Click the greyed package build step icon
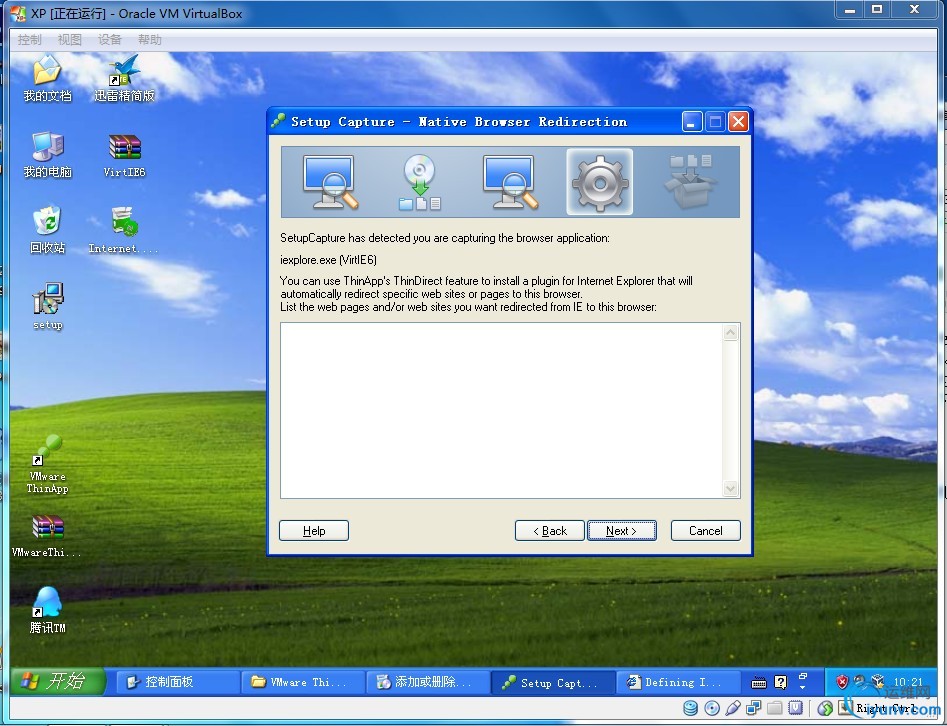 click(x=690, y=182)
